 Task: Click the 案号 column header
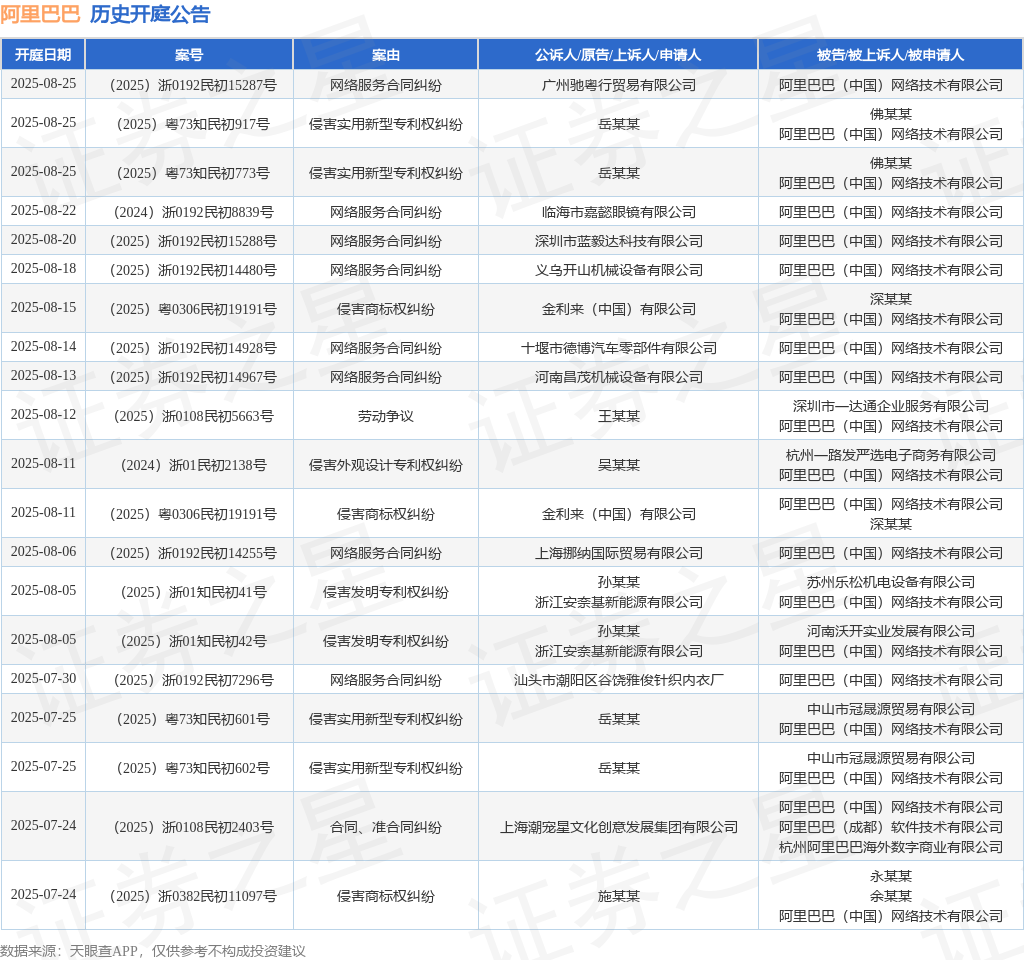pos(189,55)
